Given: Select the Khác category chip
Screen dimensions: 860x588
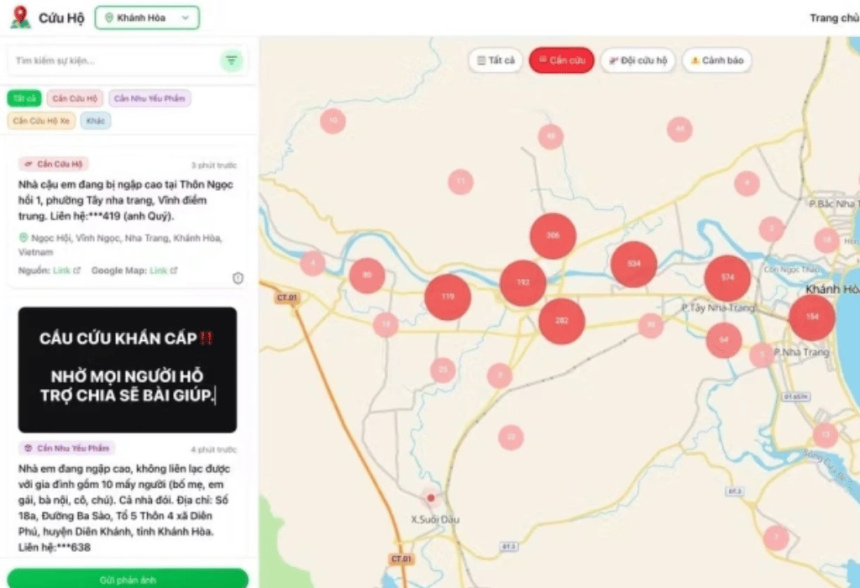Looking at the screenshot, I should point(96,120).
